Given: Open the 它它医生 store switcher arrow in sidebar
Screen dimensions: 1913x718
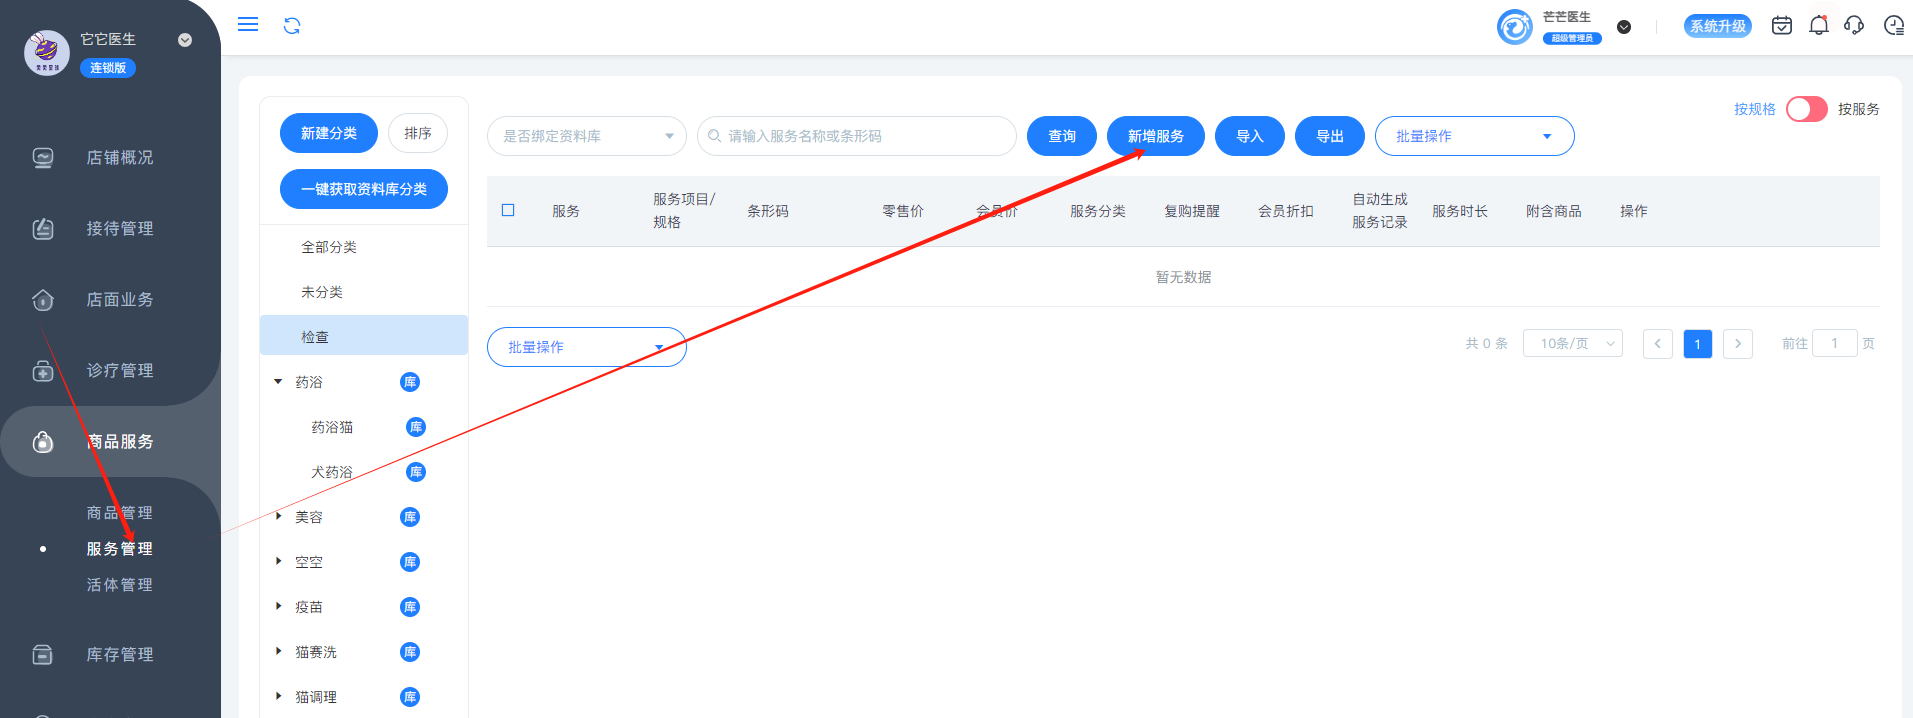Looking at the screenshot, I should click(x=185, y=40).
